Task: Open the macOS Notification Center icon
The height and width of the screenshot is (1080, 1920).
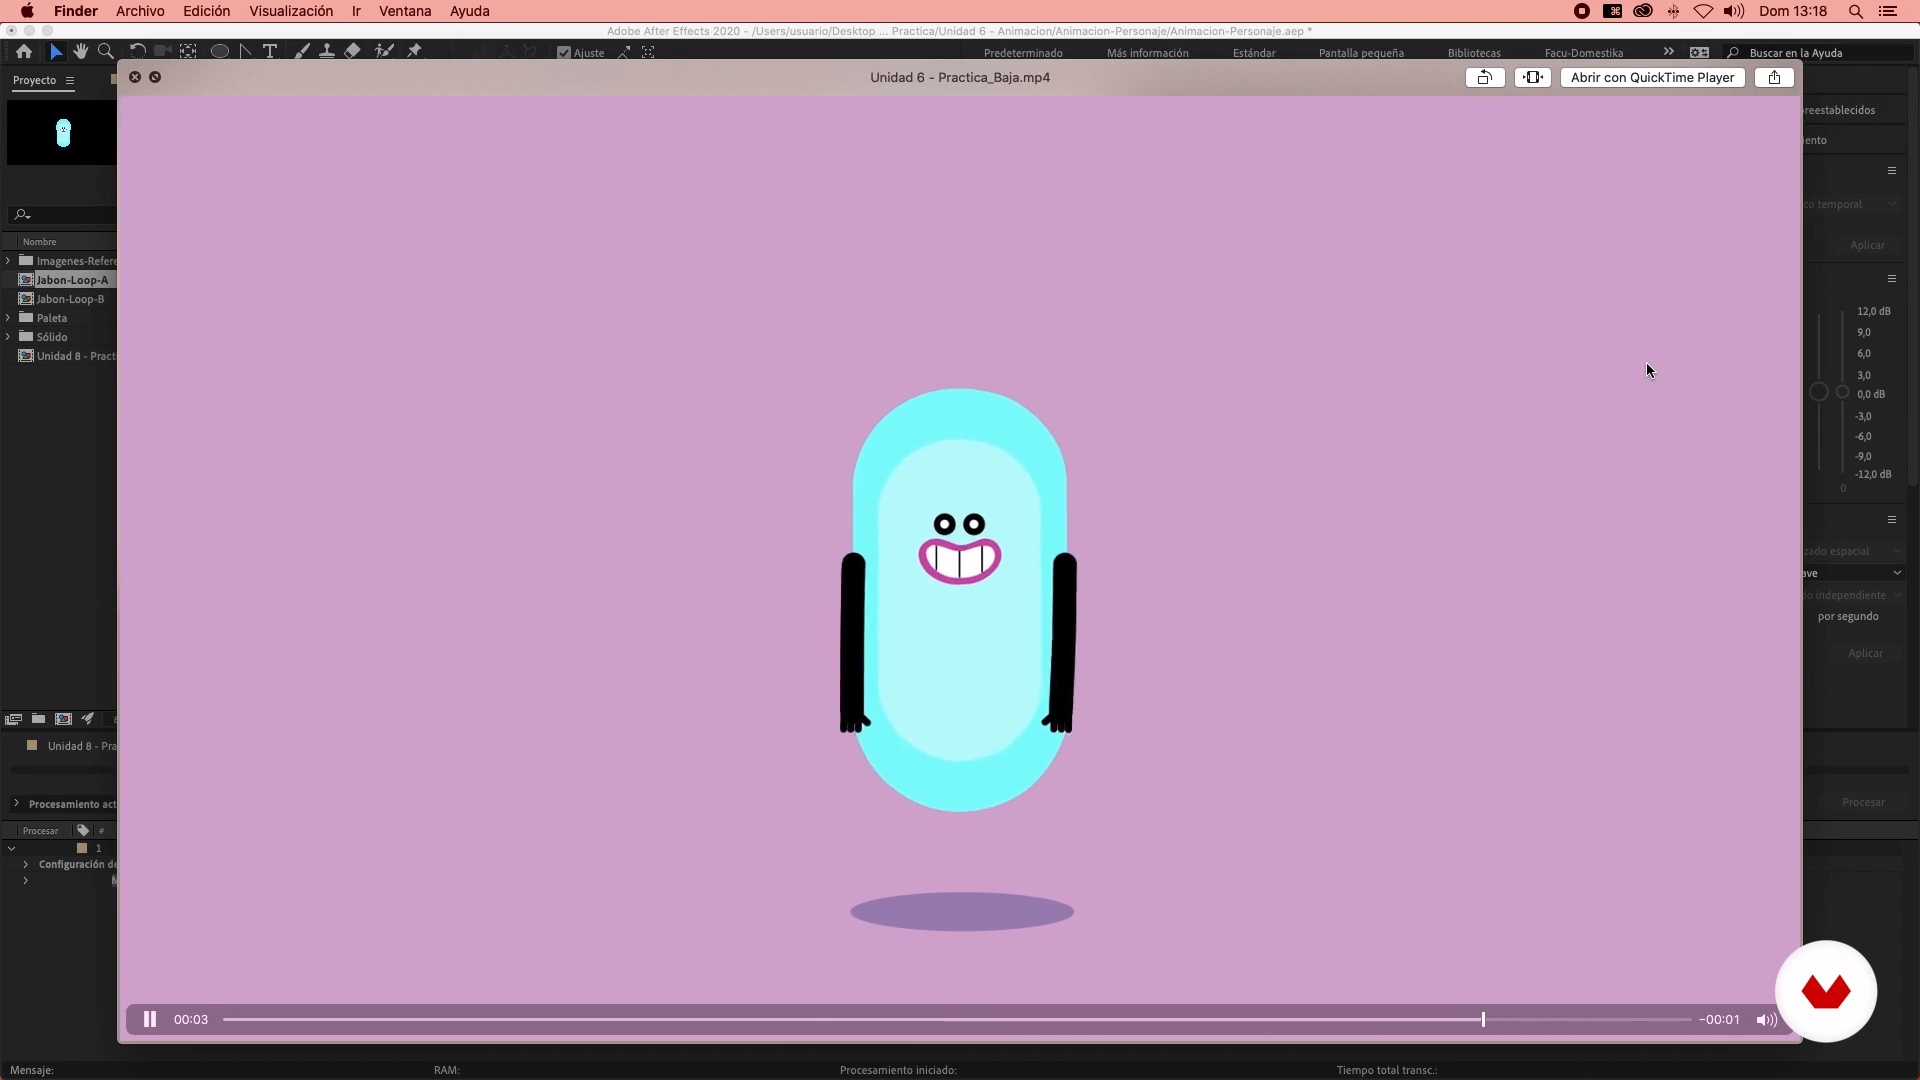Action: [x=1888, y=11]
